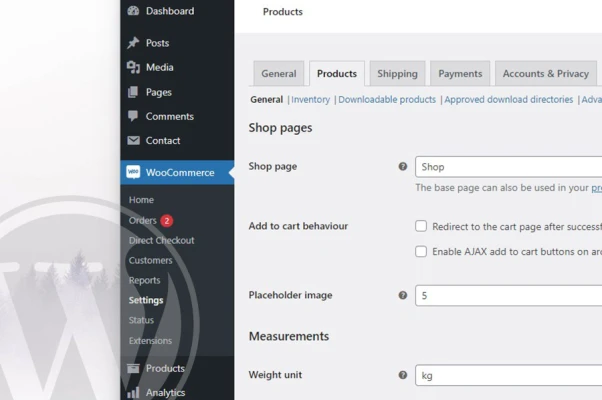602x400 pixels.
Task: Open Downloadable products subsection link
Action: click(387, 99)
